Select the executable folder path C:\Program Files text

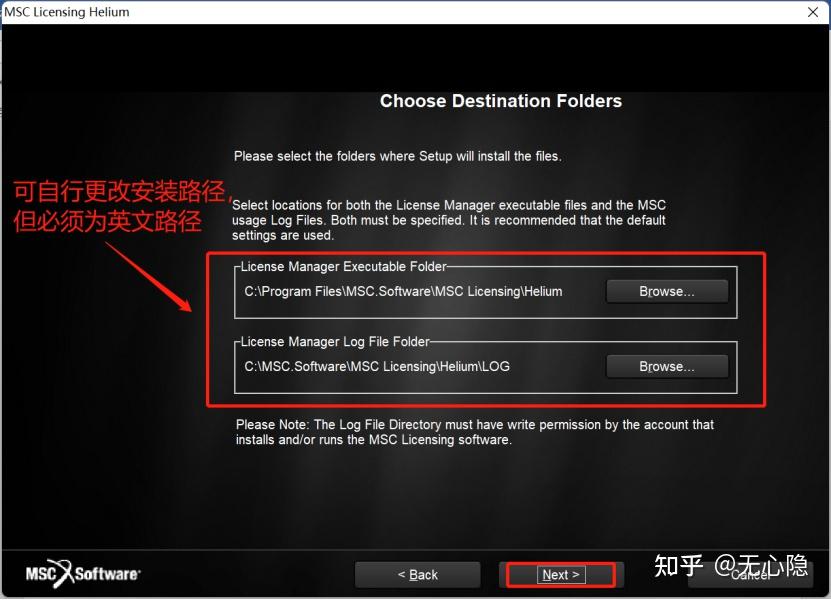coord(403,292)
